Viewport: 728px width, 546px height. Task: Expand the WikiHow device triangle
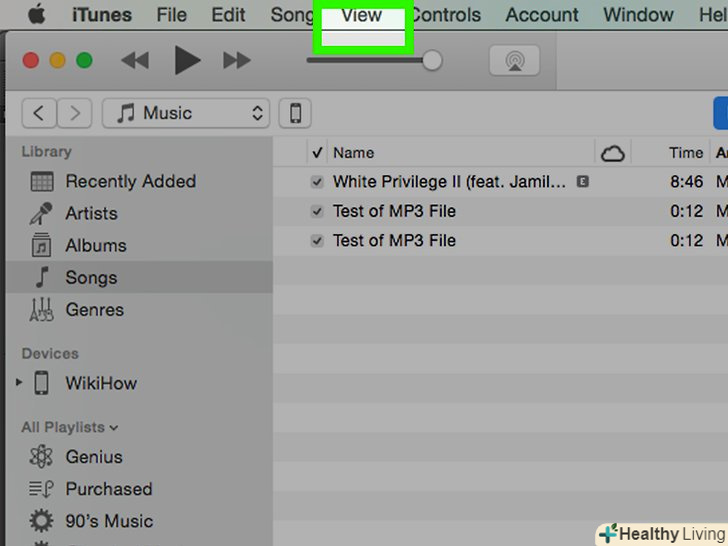(19, 383)
